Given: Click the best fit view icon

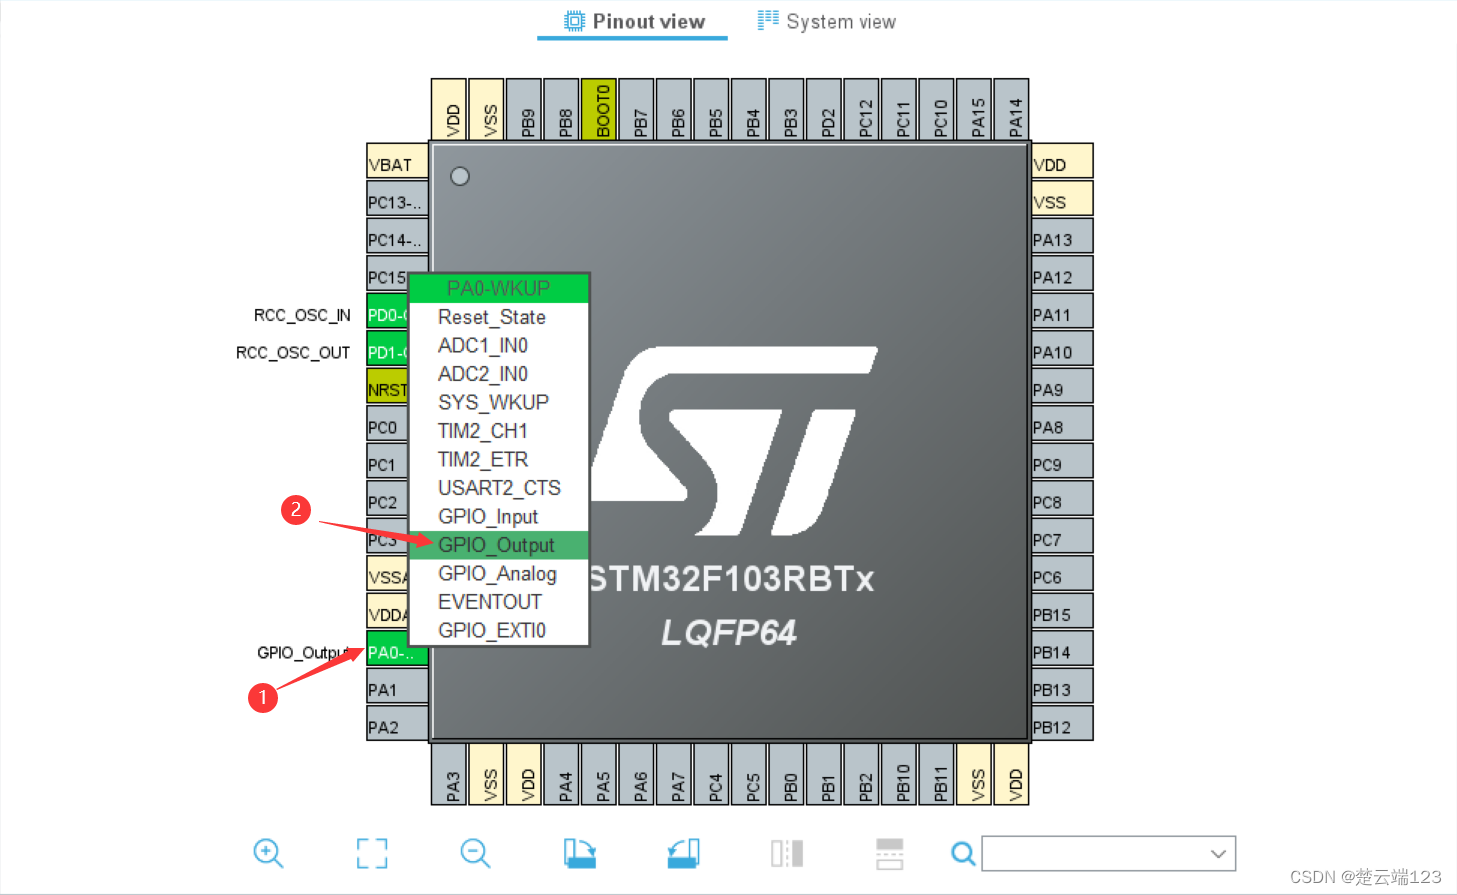Looking at the screenshot, I should [371, 853].
